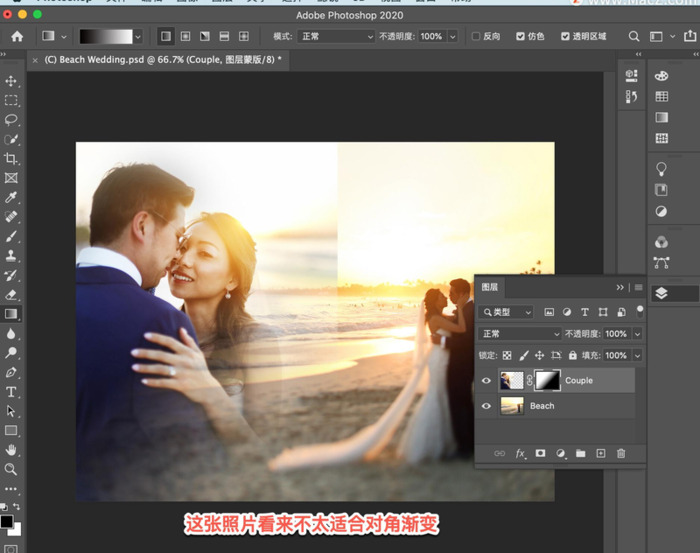
Task: Select the Crop tool
Action: coord(11,159)
